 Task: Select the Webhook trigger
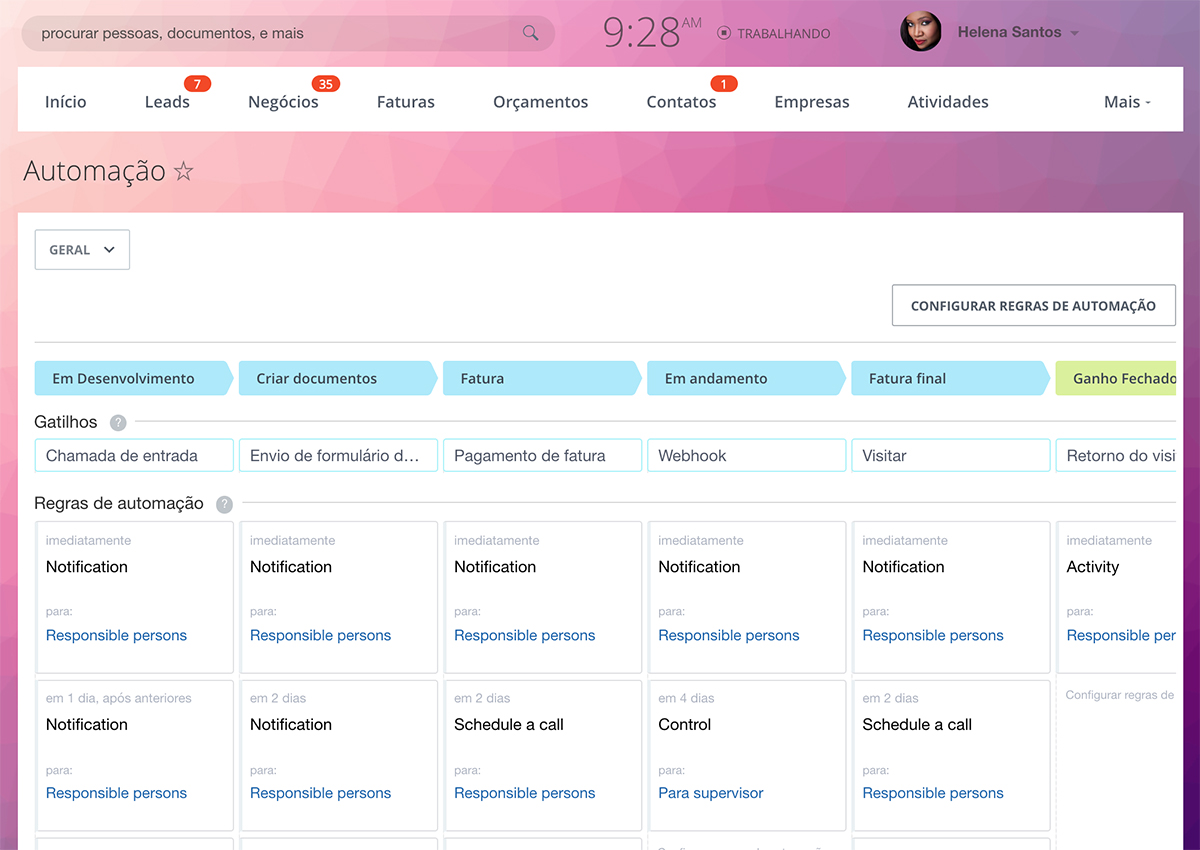[746, 456]
